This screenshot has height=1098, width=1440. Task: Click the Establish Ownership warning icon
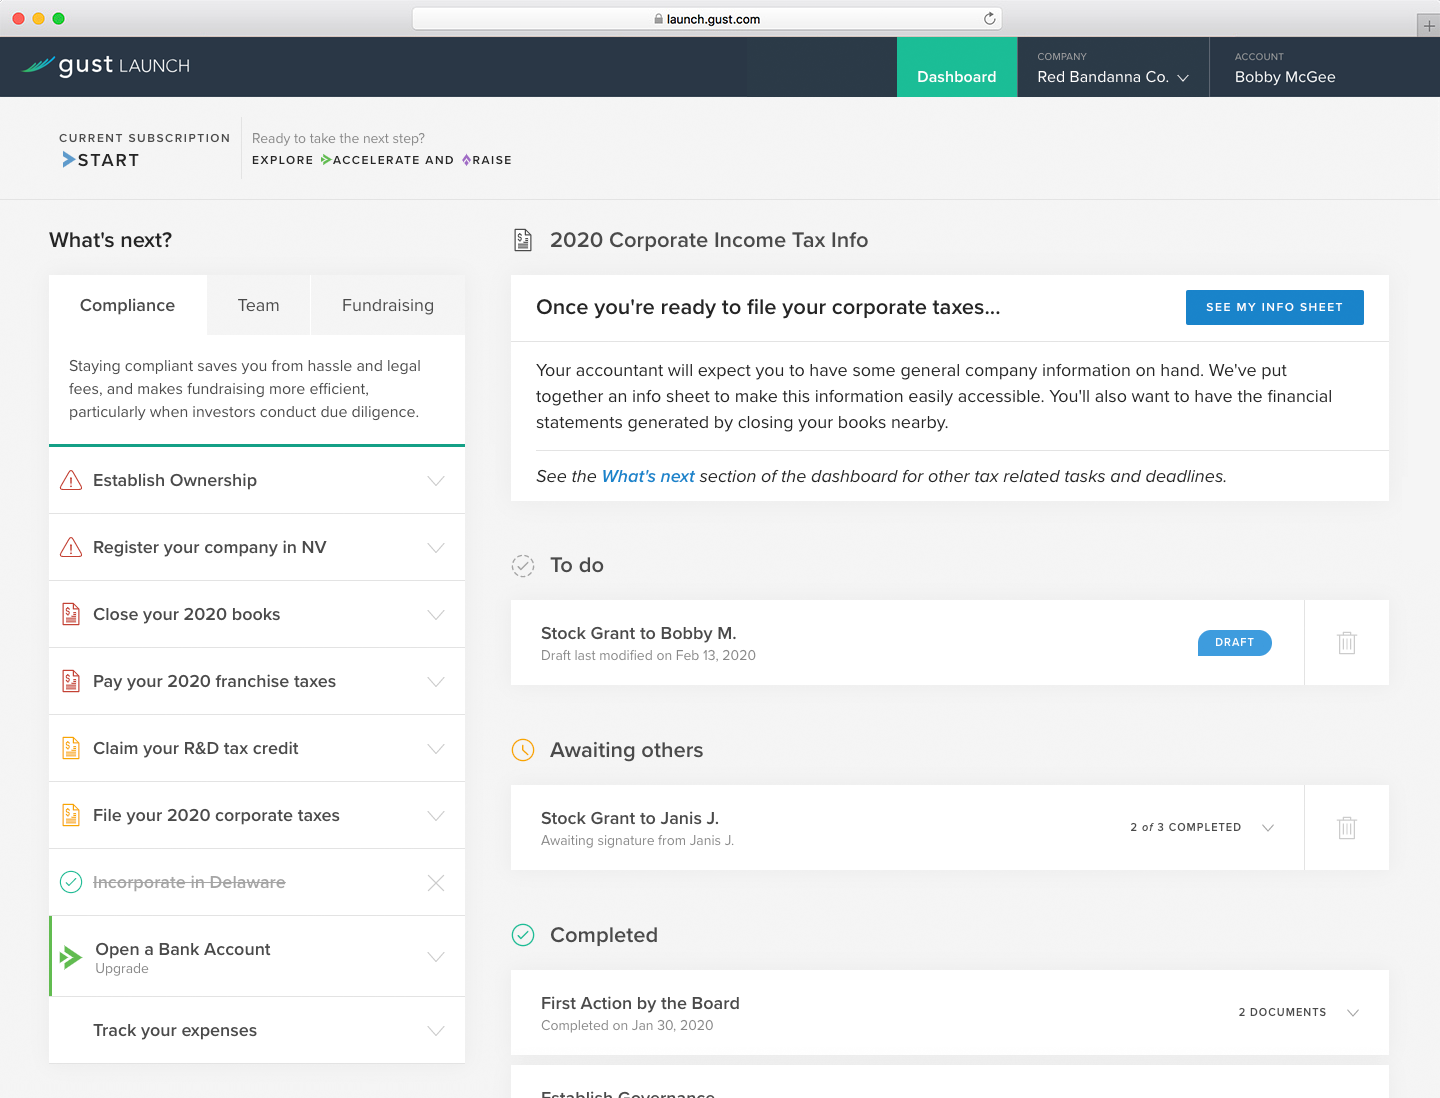(x=71, y=481)
